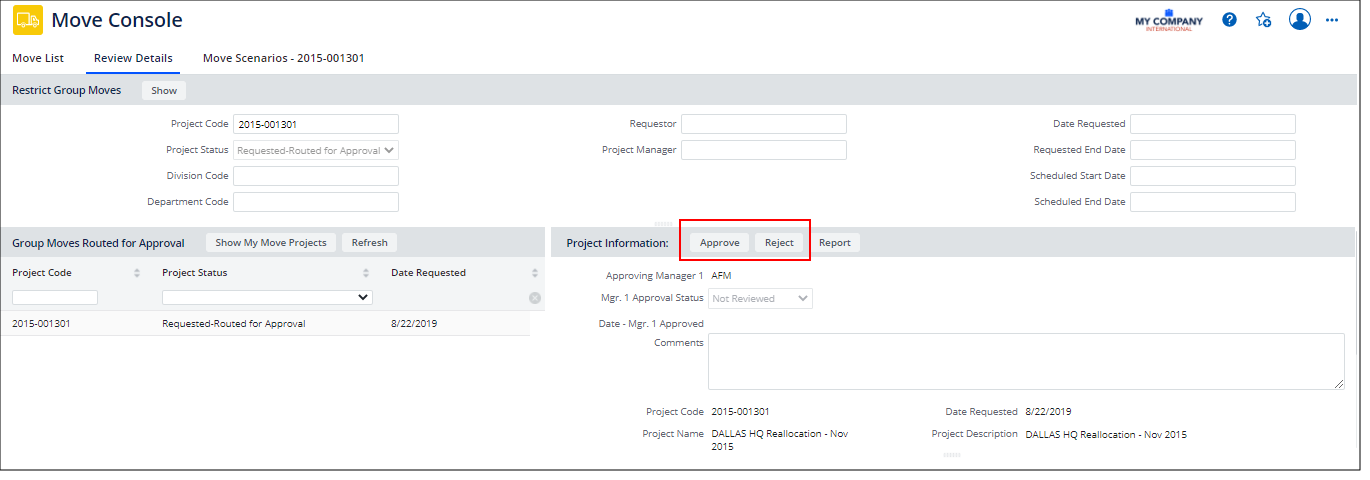Click the Reject button
This screenshot has width=1370, height=480.
[x=779, y=242]
